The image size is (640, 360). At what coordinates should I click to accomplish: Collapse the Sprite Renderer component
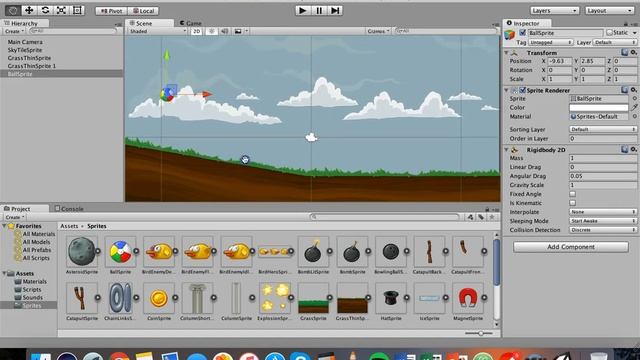tap(507, 90)
